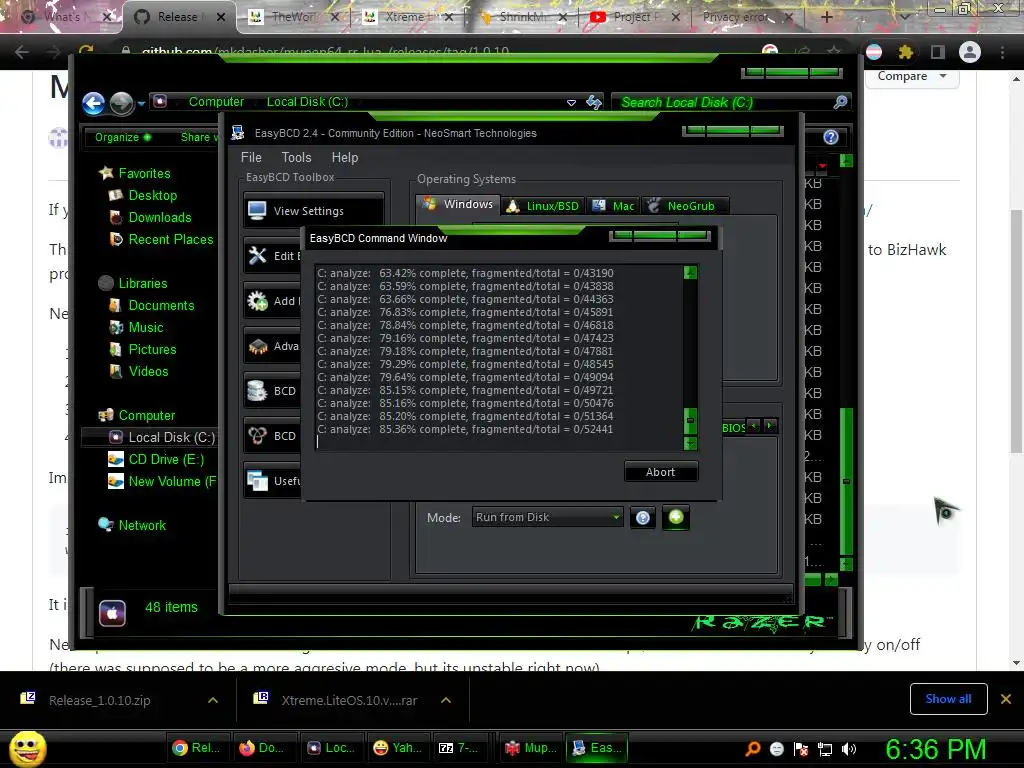
Task: Switch to the NeoGrub tab
Action: (684, 206)
